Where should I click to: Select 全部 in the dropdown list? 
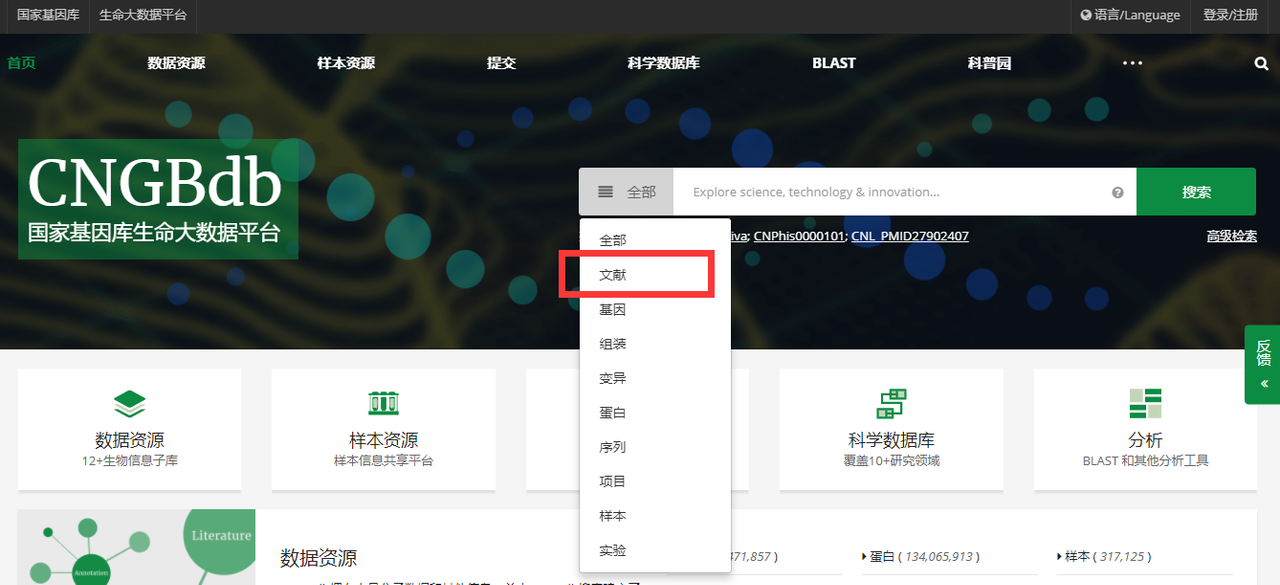(x=655, y=240)
